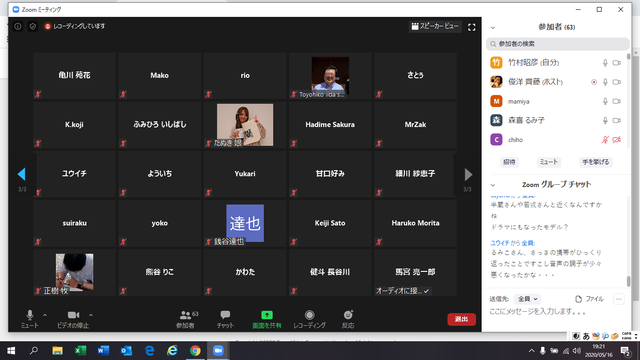Open the meeting information icon
This screenshot has width=640, height=360.
[x=18, y=26]
